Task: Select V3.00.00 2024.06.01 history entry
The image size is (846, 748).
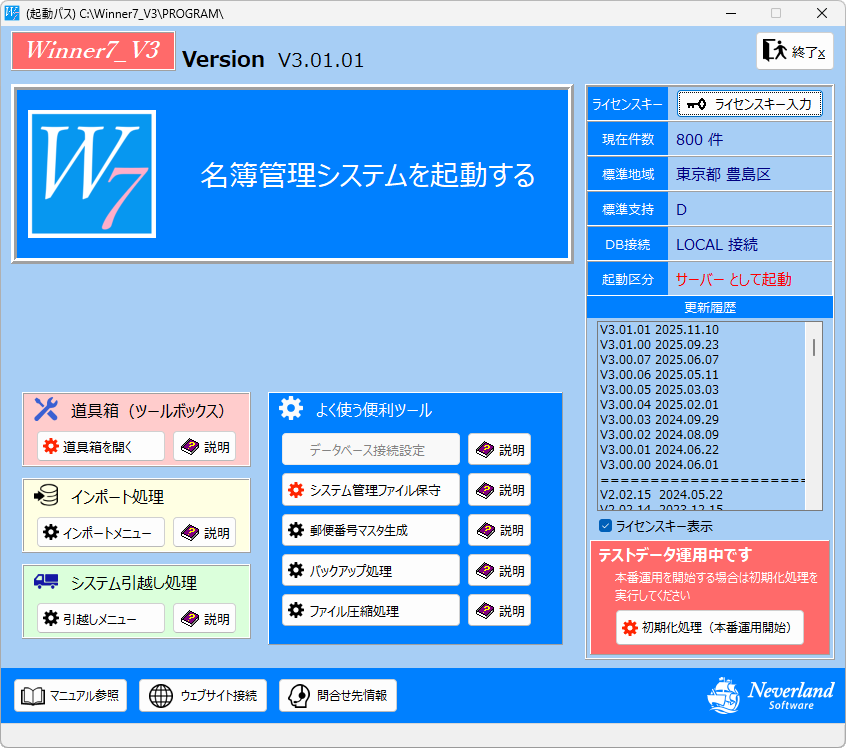Action: (659, 465)
